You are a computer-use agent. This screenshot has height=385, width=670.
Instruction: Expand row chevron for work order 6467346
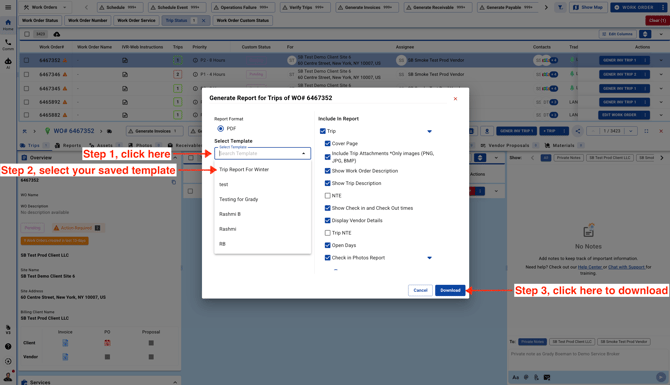[661, 74]
